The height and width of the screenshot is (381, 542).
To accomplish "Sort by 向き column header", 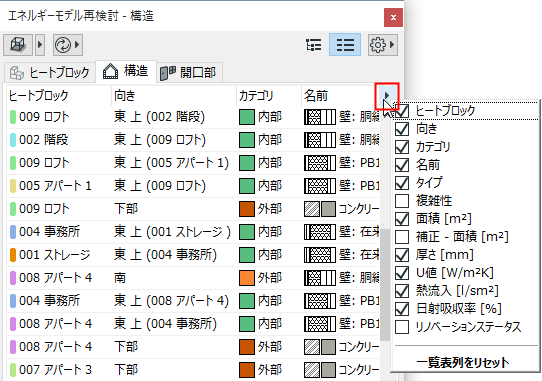I will click(x=174, y=95).
